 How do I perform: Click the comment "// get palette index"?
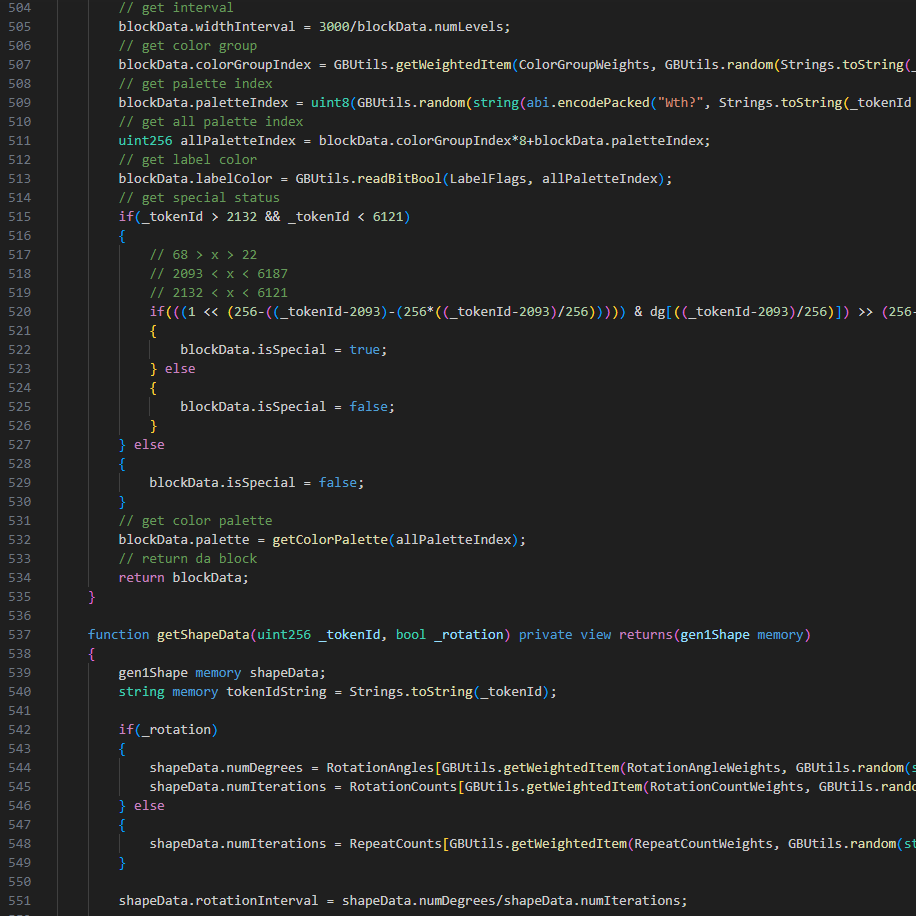[x=195, y=84]
